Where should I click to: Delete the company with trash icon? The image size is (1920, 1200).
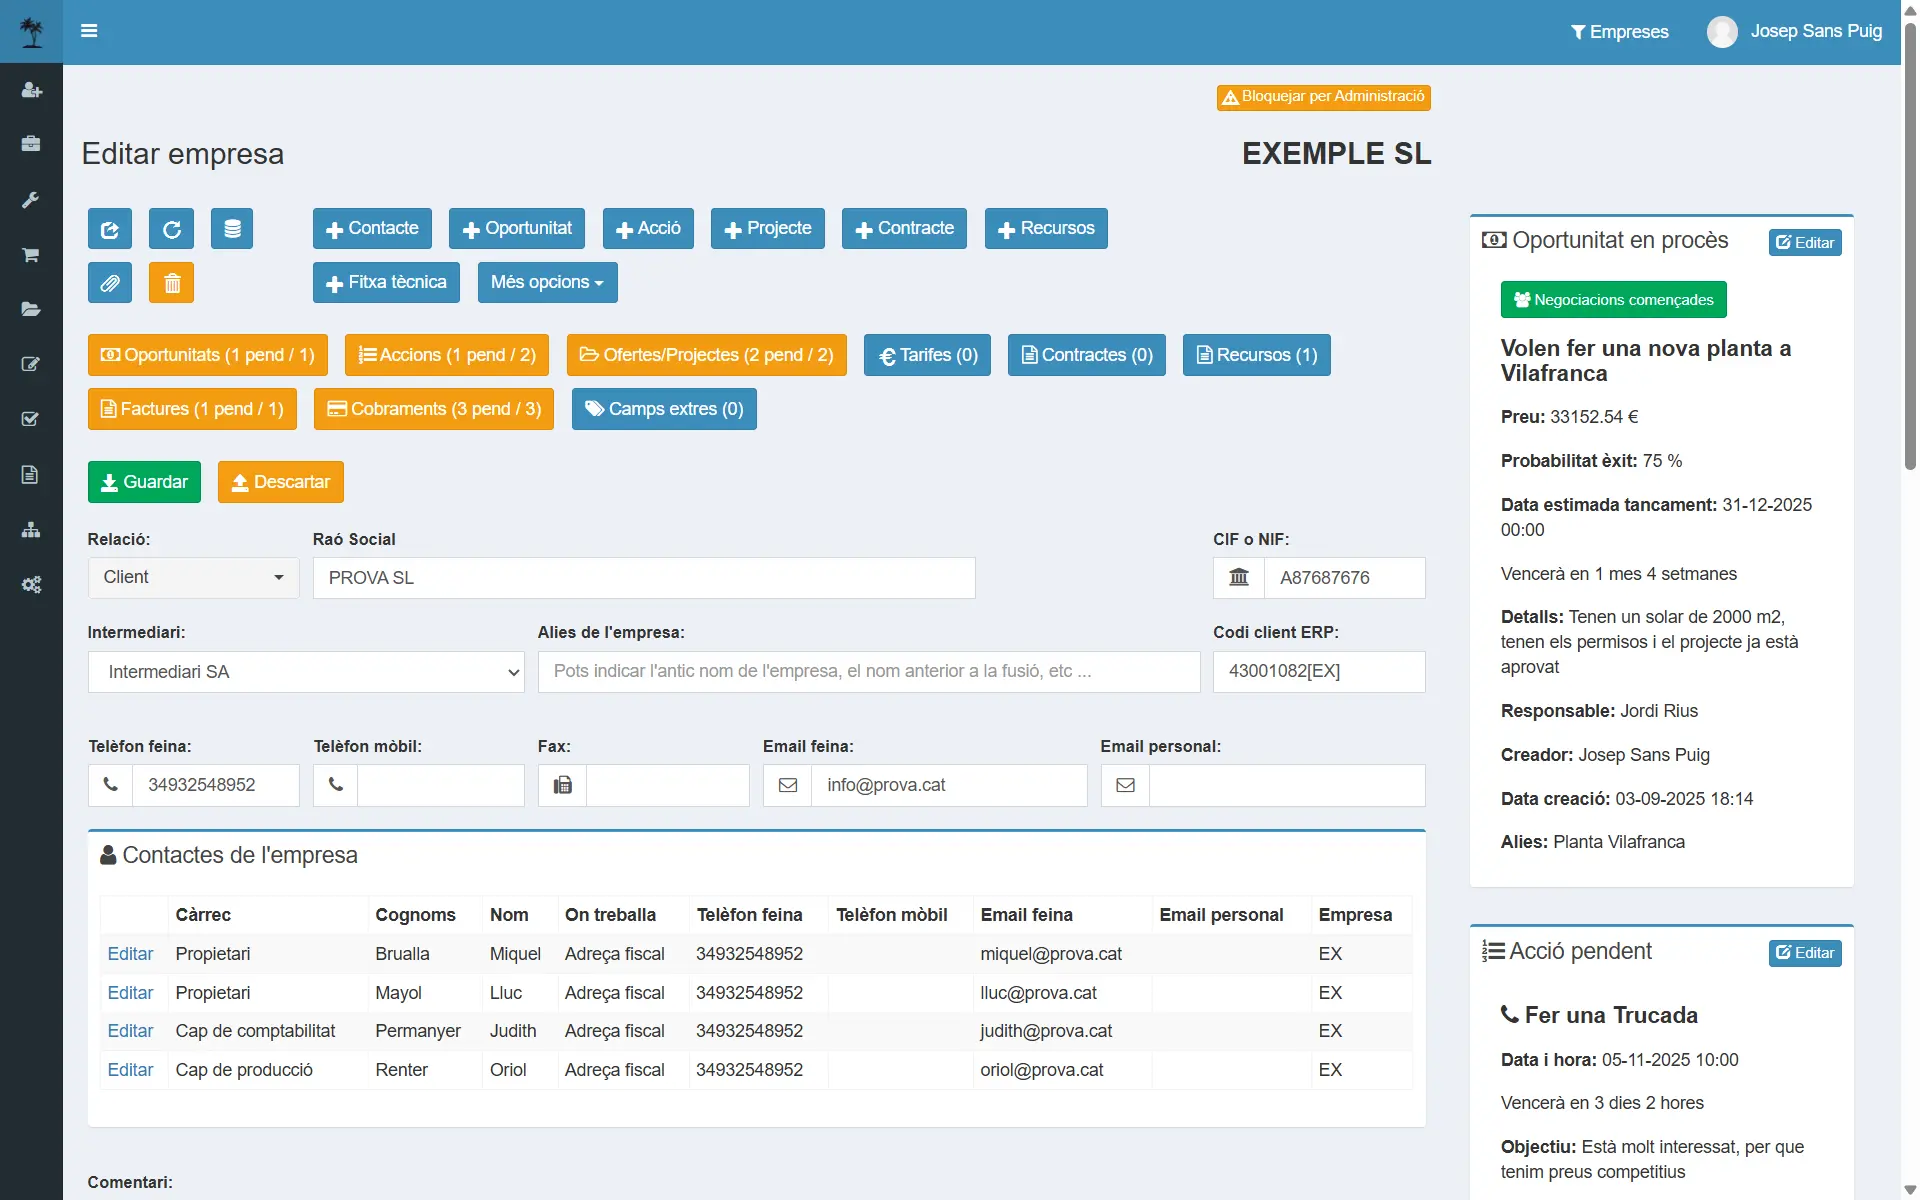coord(171,282)
